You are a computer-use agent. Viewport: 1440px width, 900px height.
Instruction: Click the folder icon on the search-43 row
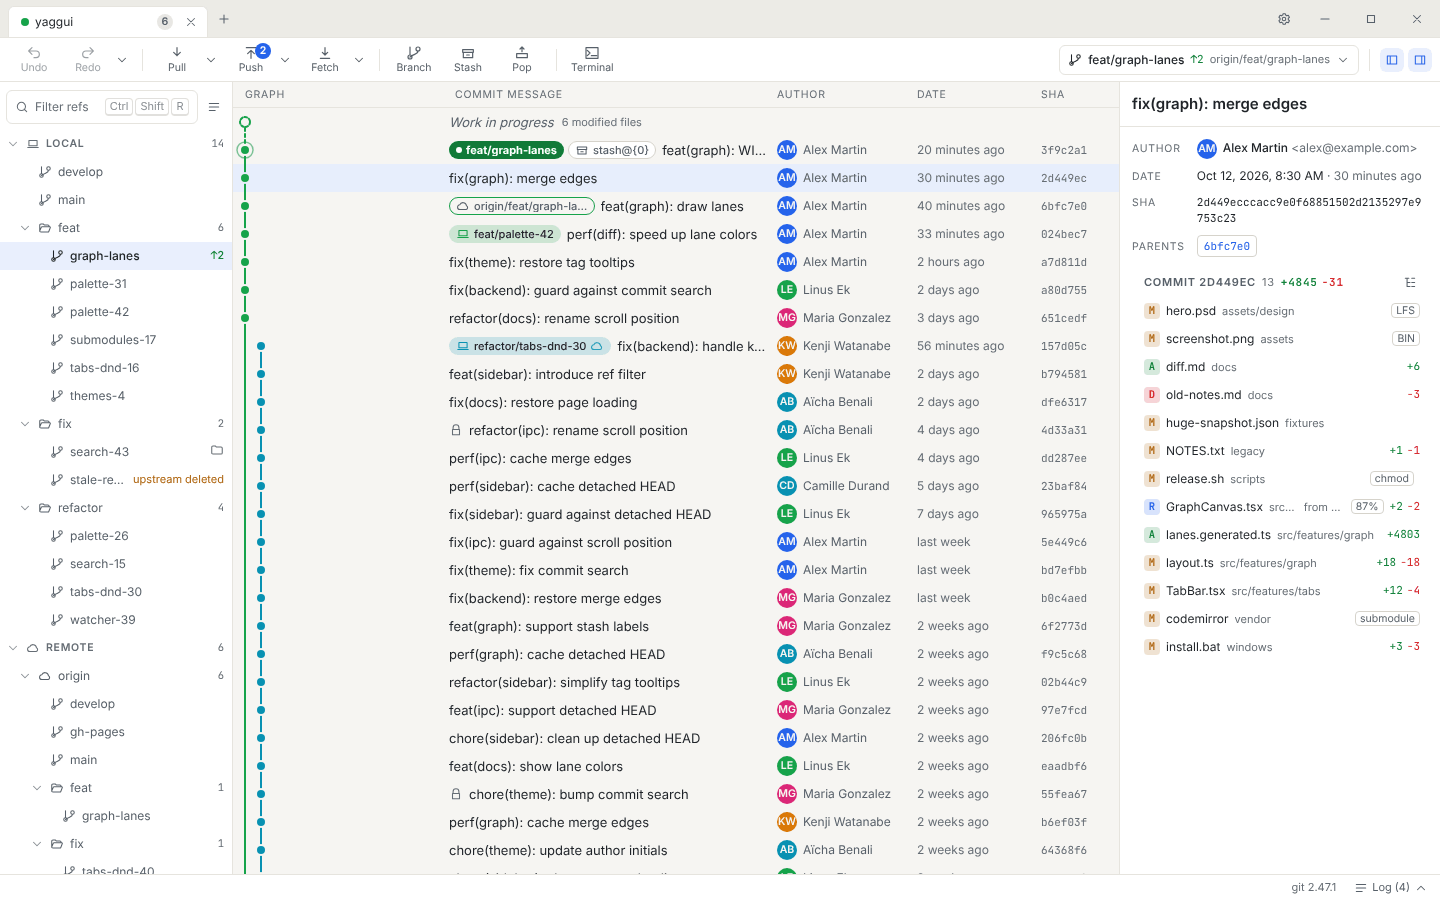click(217, 451)
